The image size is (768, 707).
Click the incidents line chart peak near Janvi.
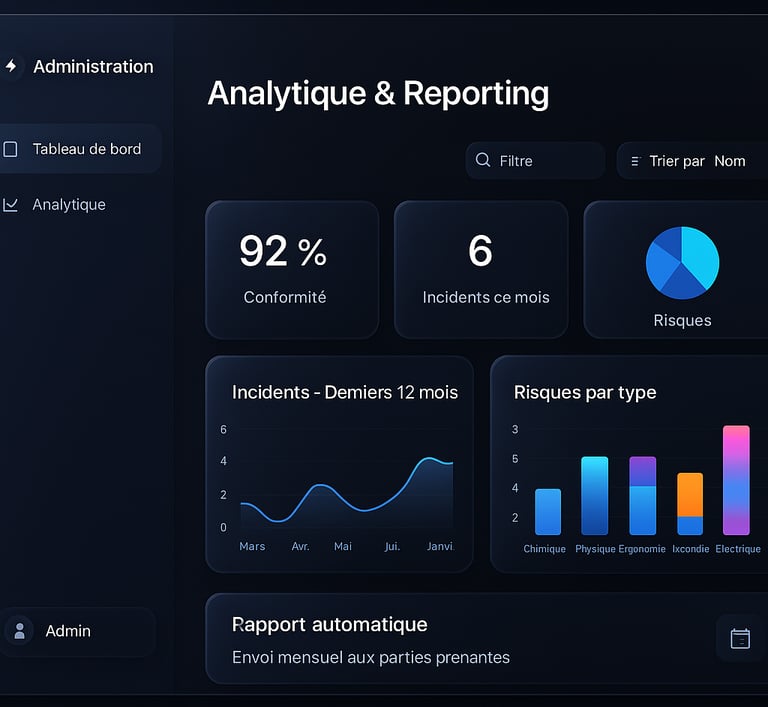point(429,459)
